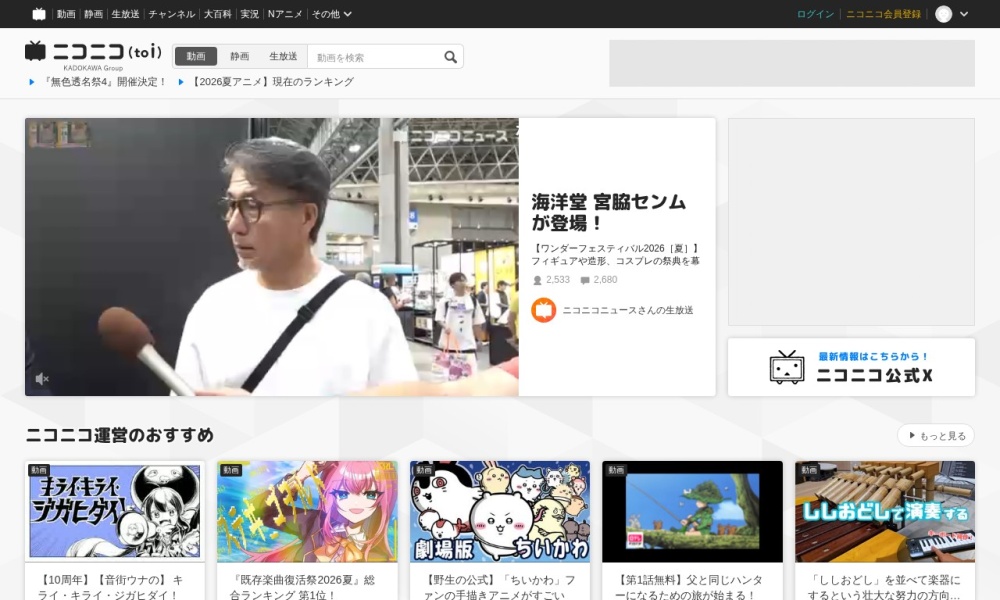Screen dimensions: 1000x600
Task: Click the small TV icon in top bar
Action: point(39,14)
